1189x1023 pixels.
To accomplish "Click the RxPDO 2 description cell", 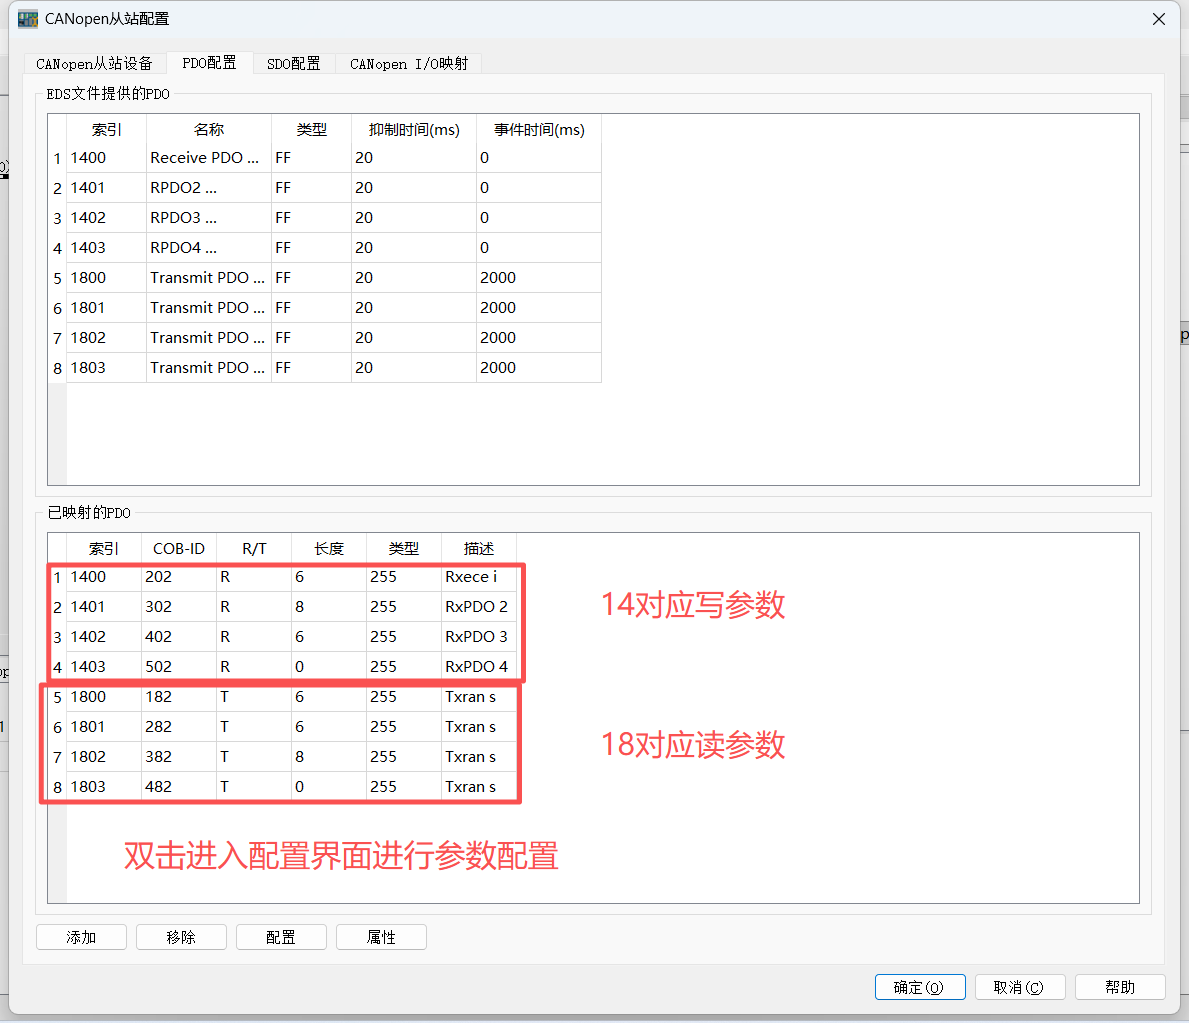I will tap(479, 607).
